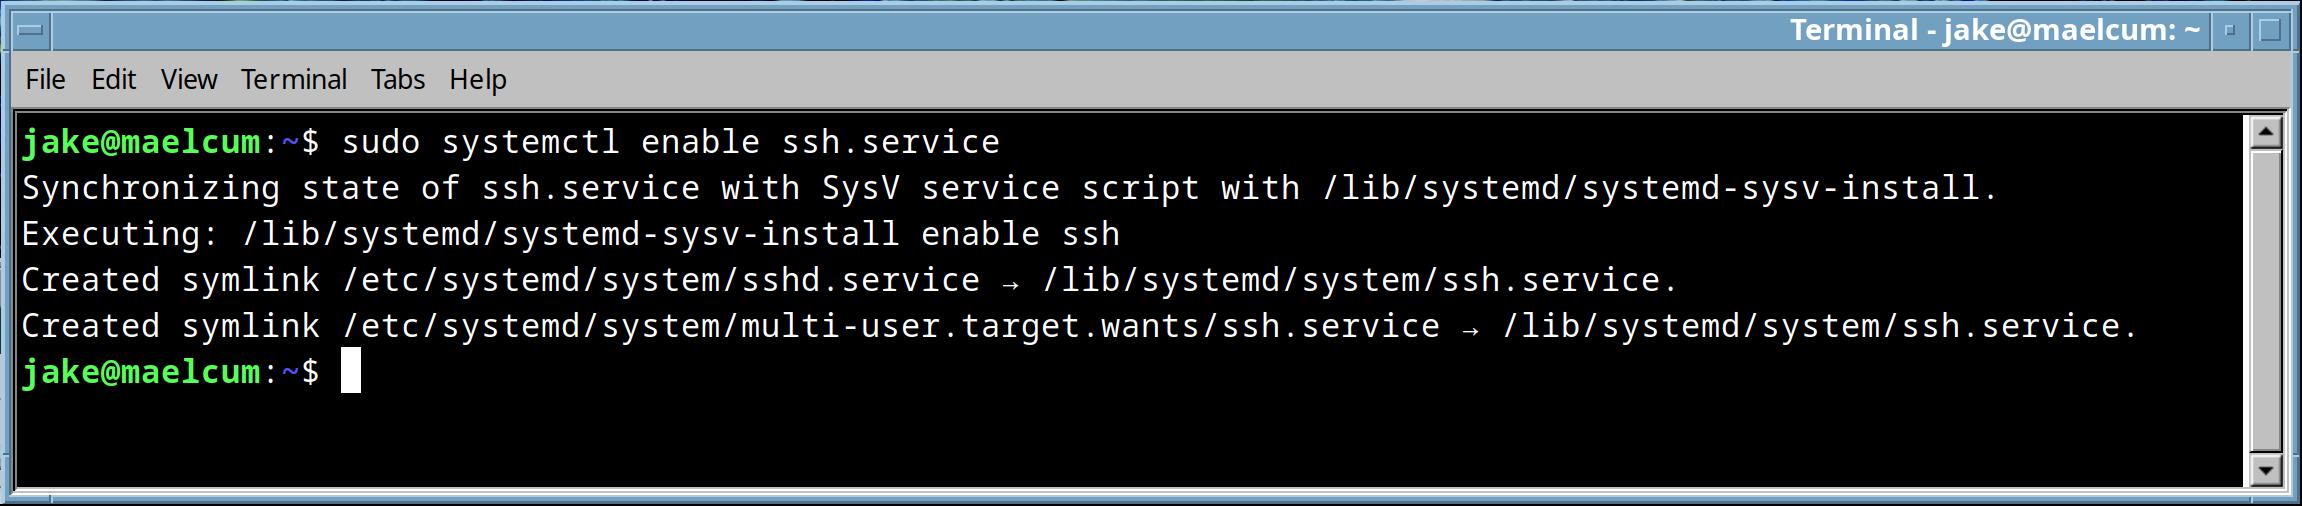Open the Tabs menu
The height and width of the screenshot is (506, 2302).
398,79
